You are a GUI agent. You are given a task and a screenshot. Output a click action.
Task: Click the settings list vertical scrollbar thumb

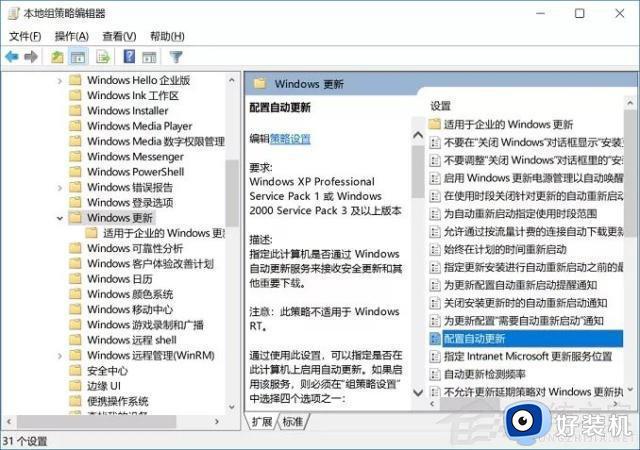[630, 173]
